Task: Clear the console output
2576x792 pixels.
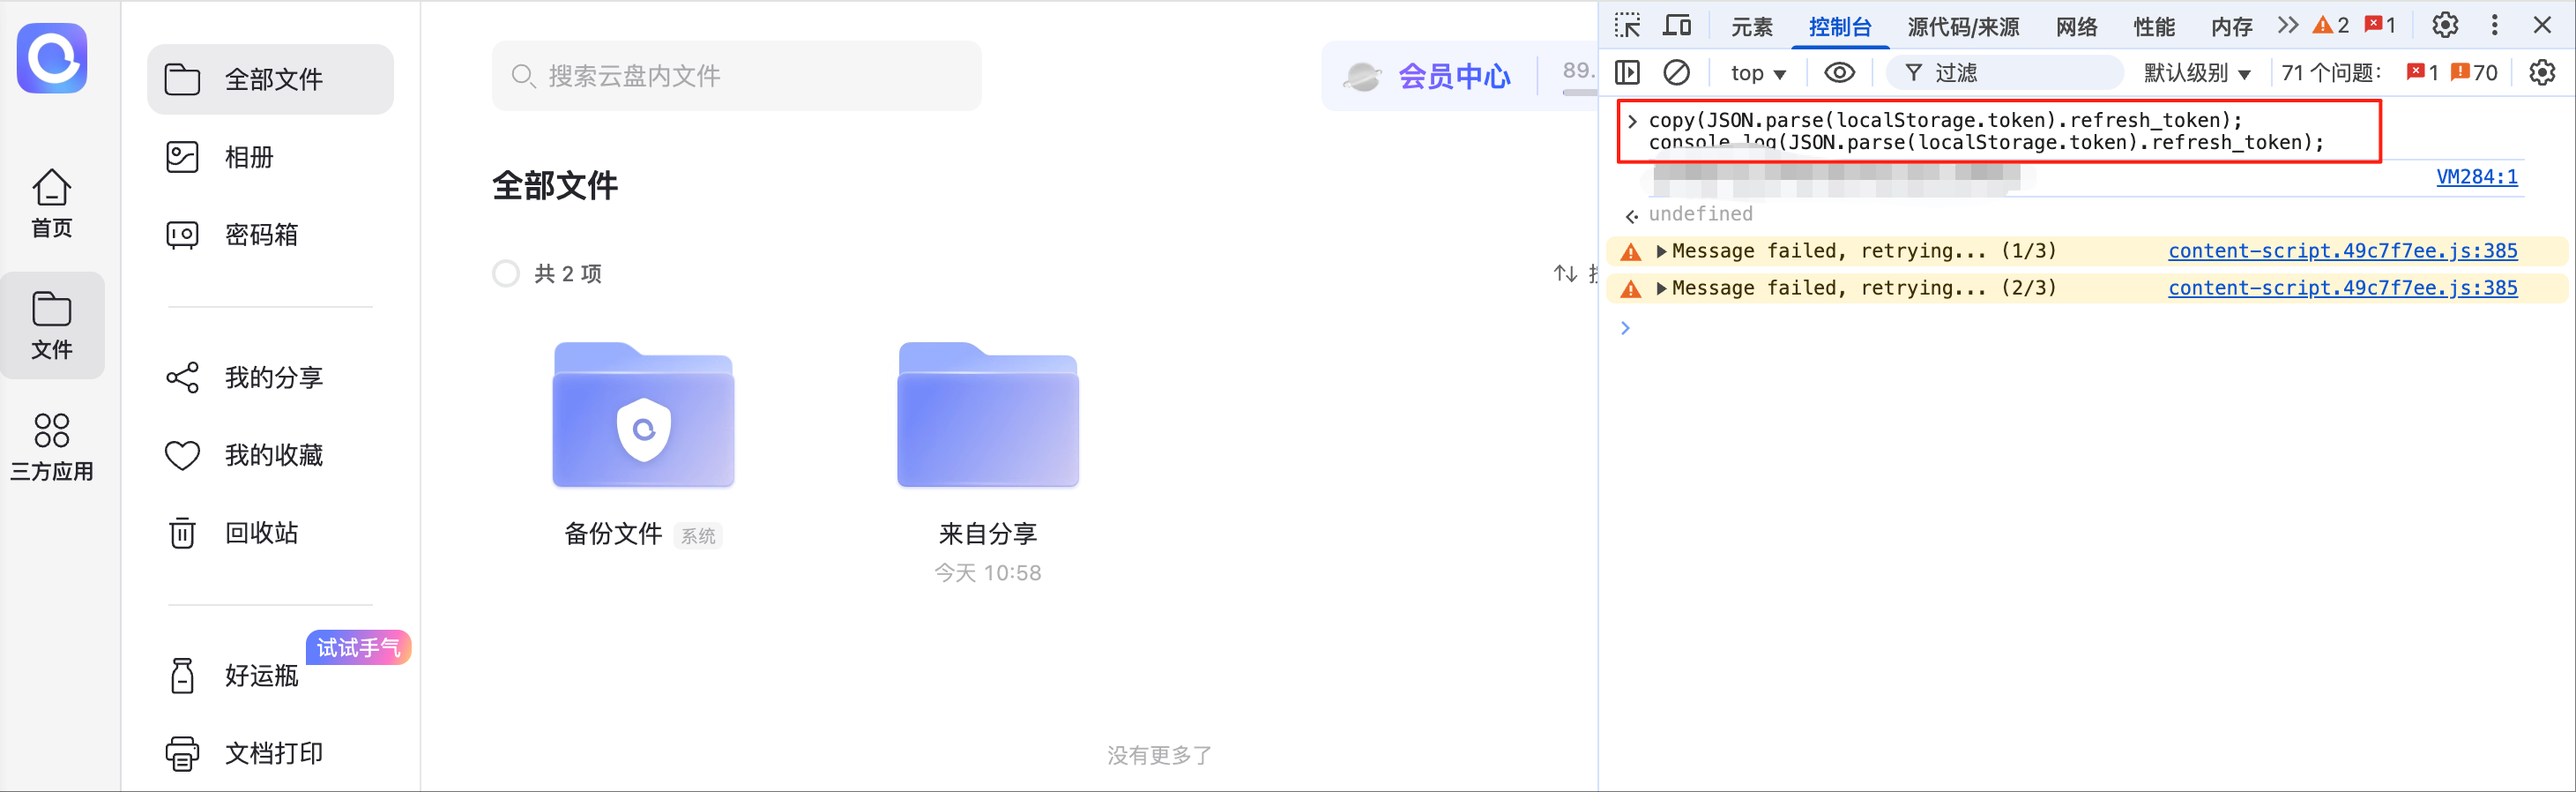Action: pos(1676,72)
